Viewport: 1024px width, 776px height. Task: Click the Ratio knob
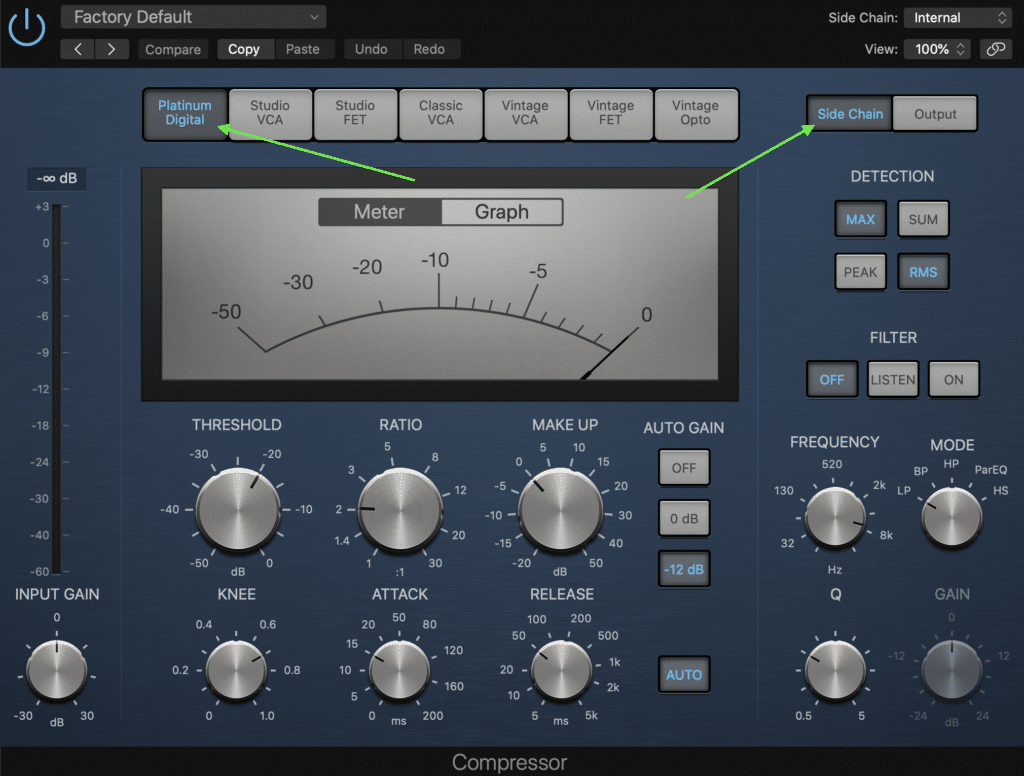pos(400,509)
